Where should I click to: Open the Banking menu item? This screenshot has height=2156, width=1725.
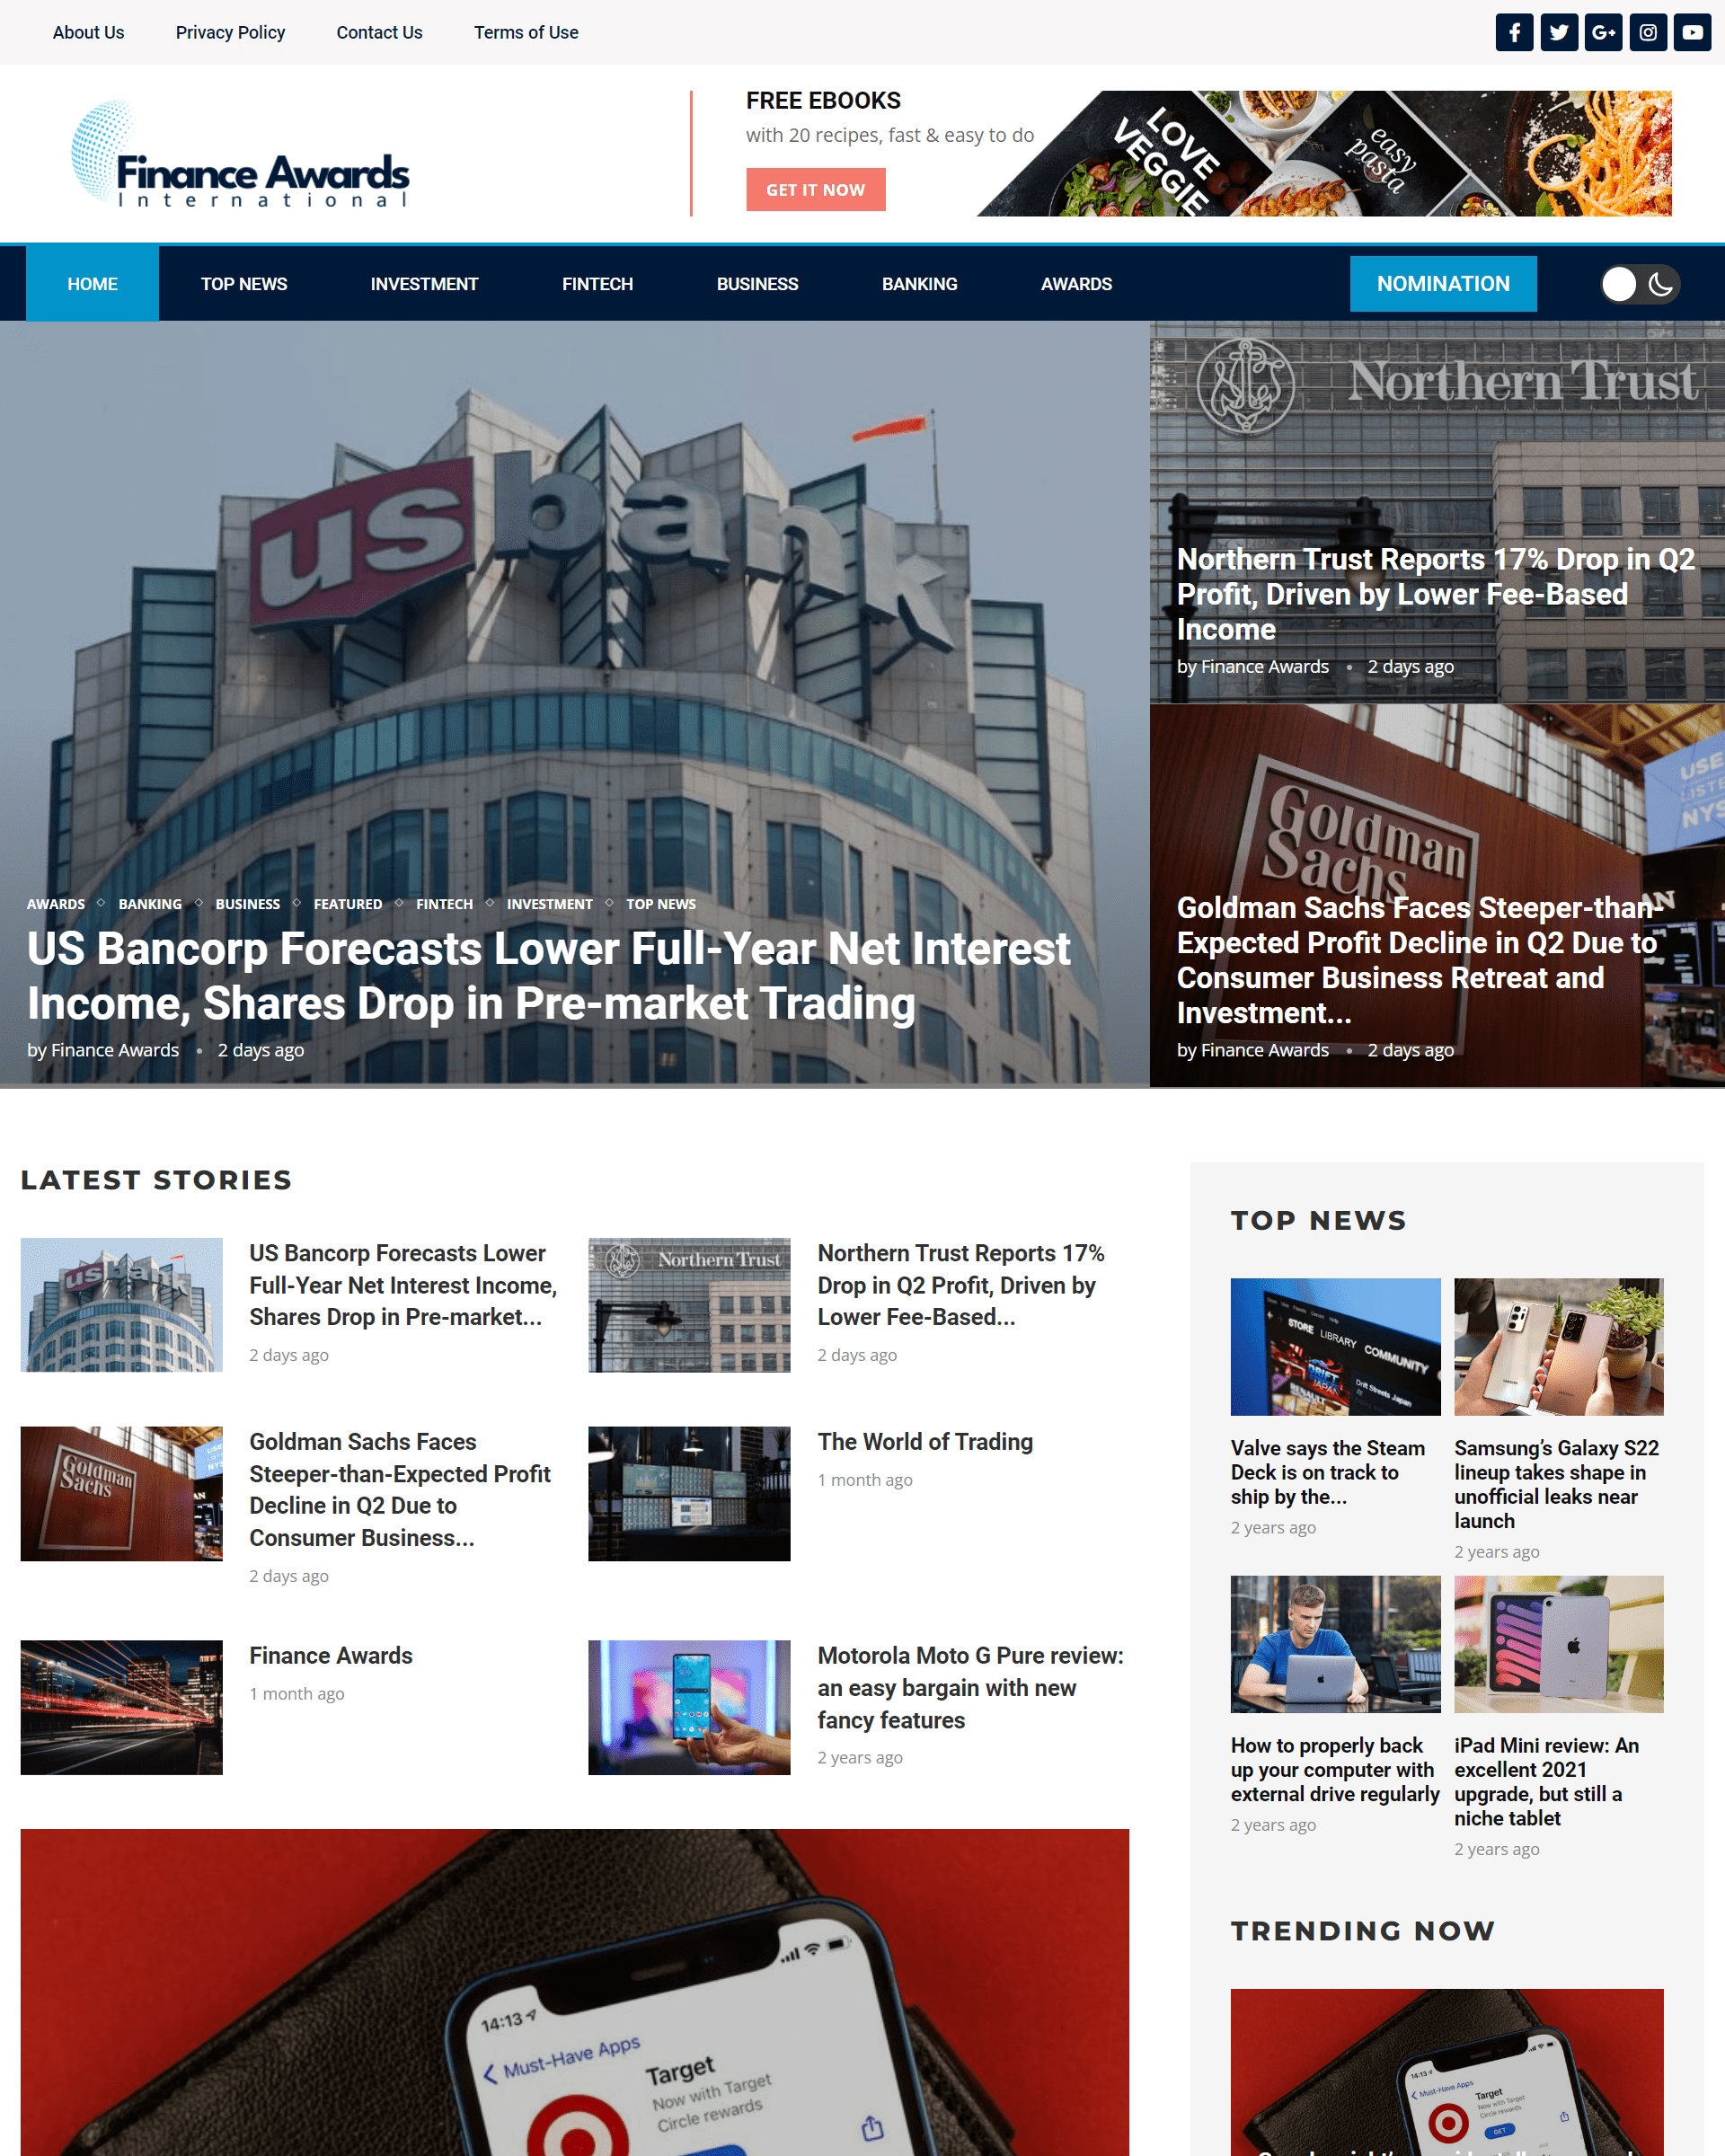pos(919,284)
